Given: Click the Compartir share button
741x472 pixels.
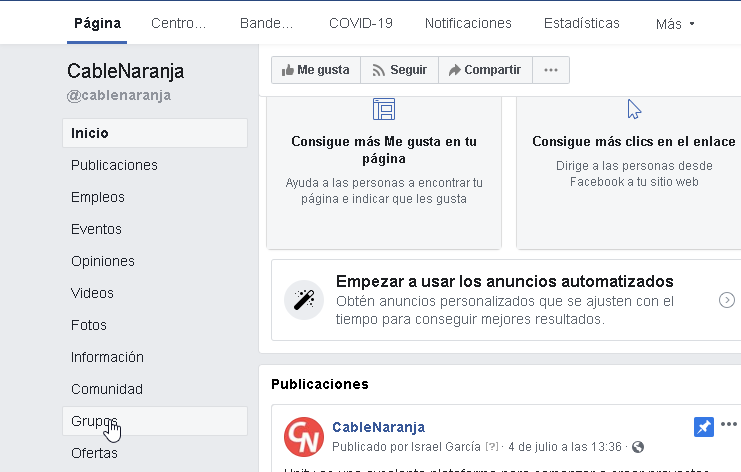Looking at the screenshot, I should pyautogui.click(x=485, y=70).
